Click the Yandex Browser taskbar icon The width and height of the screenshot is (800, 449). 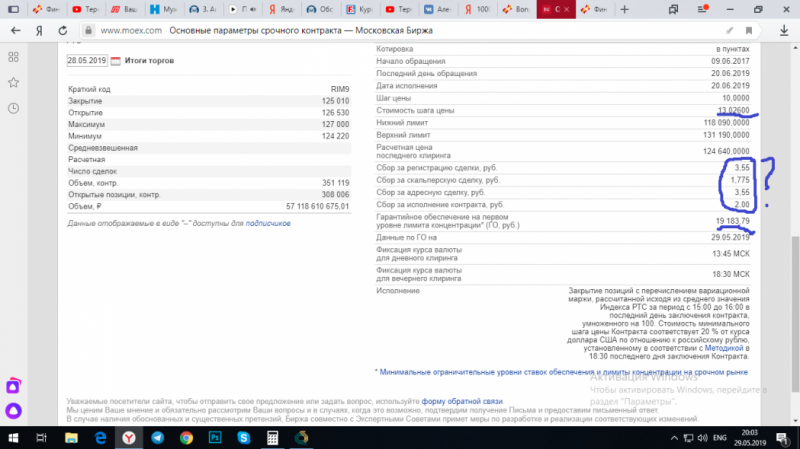coord(129,438)
